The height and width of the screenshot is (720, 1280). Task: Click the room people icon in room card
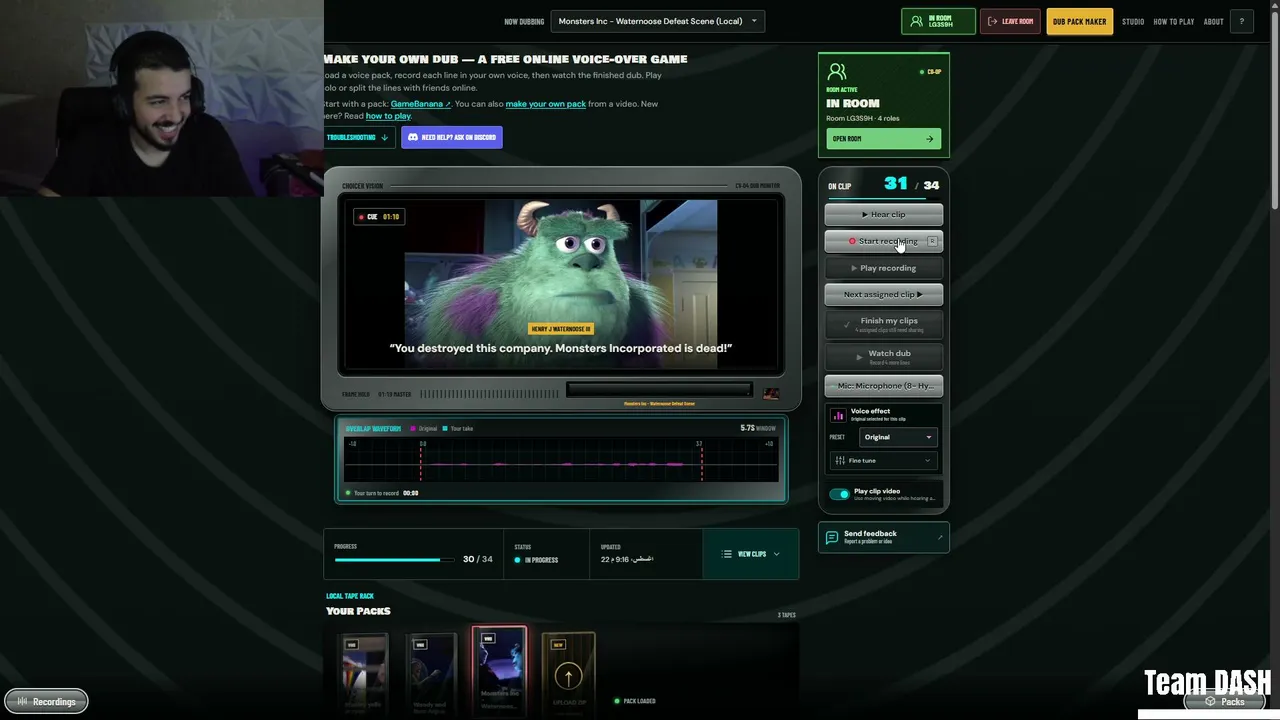point(837,72)
